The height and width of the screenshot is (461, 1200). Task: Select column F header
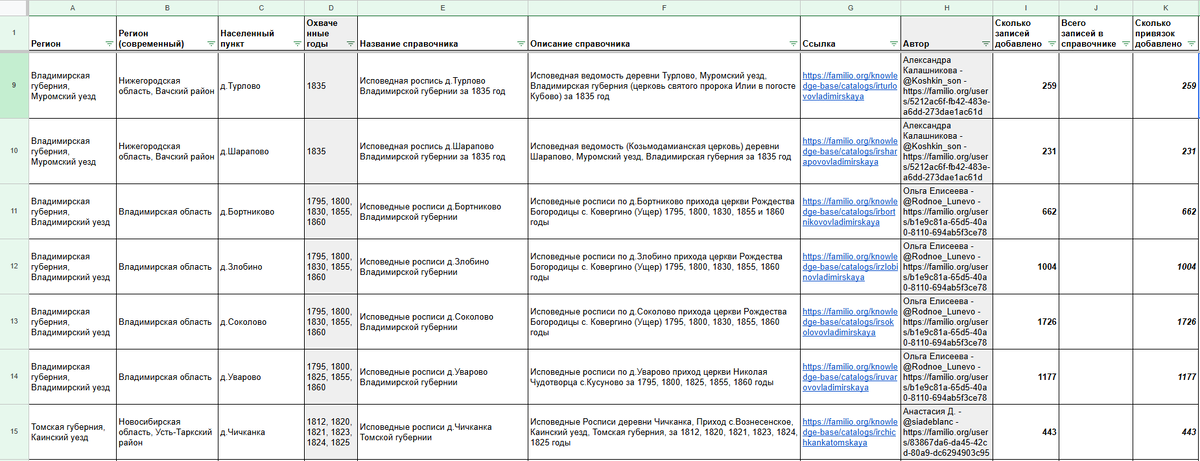tap(663, 7)
